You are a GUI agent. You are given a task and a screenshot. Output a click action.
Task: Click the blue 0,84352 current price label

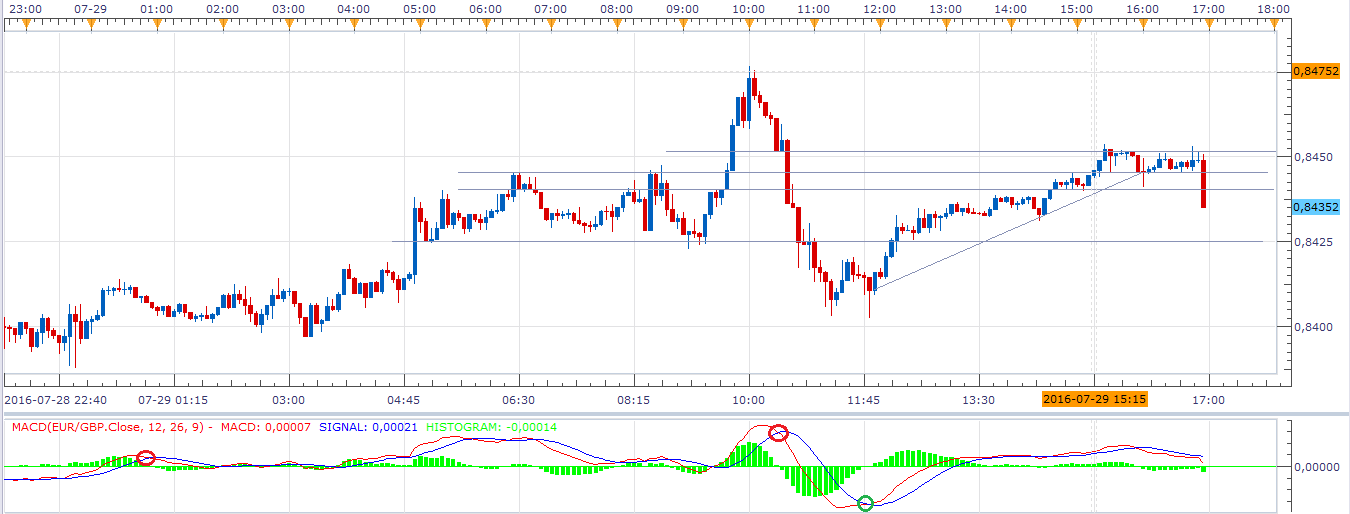coord(1316,207)
